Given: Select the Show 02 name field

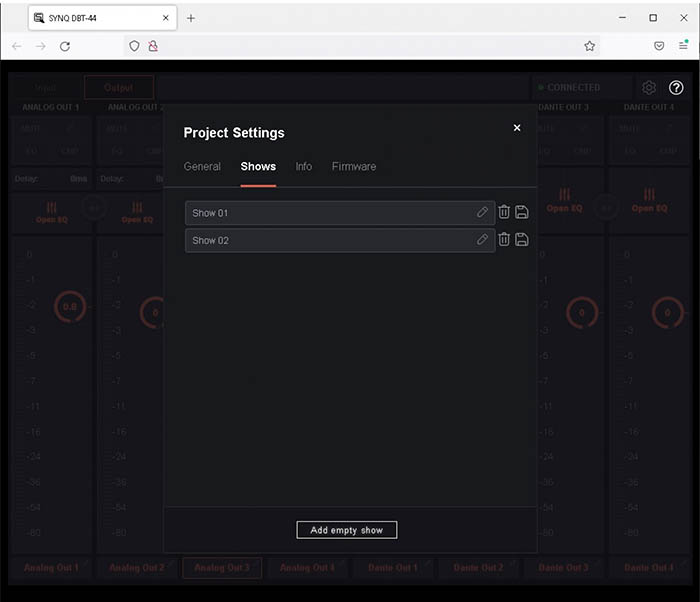Looking at the screenshot, I should 330,240.
